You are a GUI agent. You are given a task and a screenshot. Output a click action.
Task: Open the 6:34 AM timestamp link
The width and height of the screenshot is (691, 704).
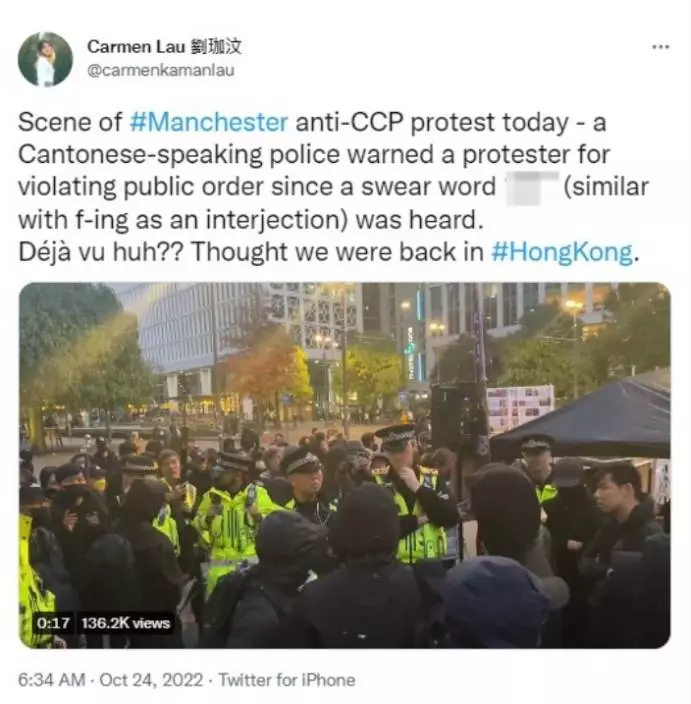(x=51, y=680)
